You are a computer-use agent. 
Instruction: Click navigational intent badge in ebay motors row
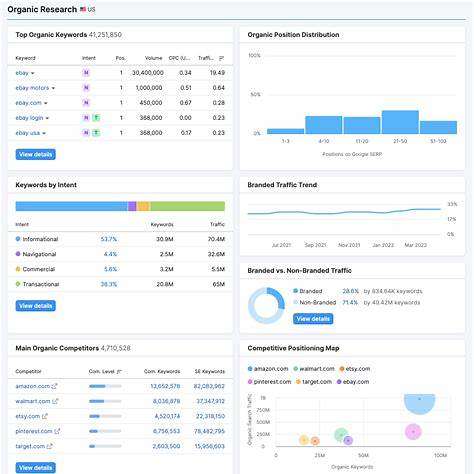pyautogui.click(x=86, y=88)
